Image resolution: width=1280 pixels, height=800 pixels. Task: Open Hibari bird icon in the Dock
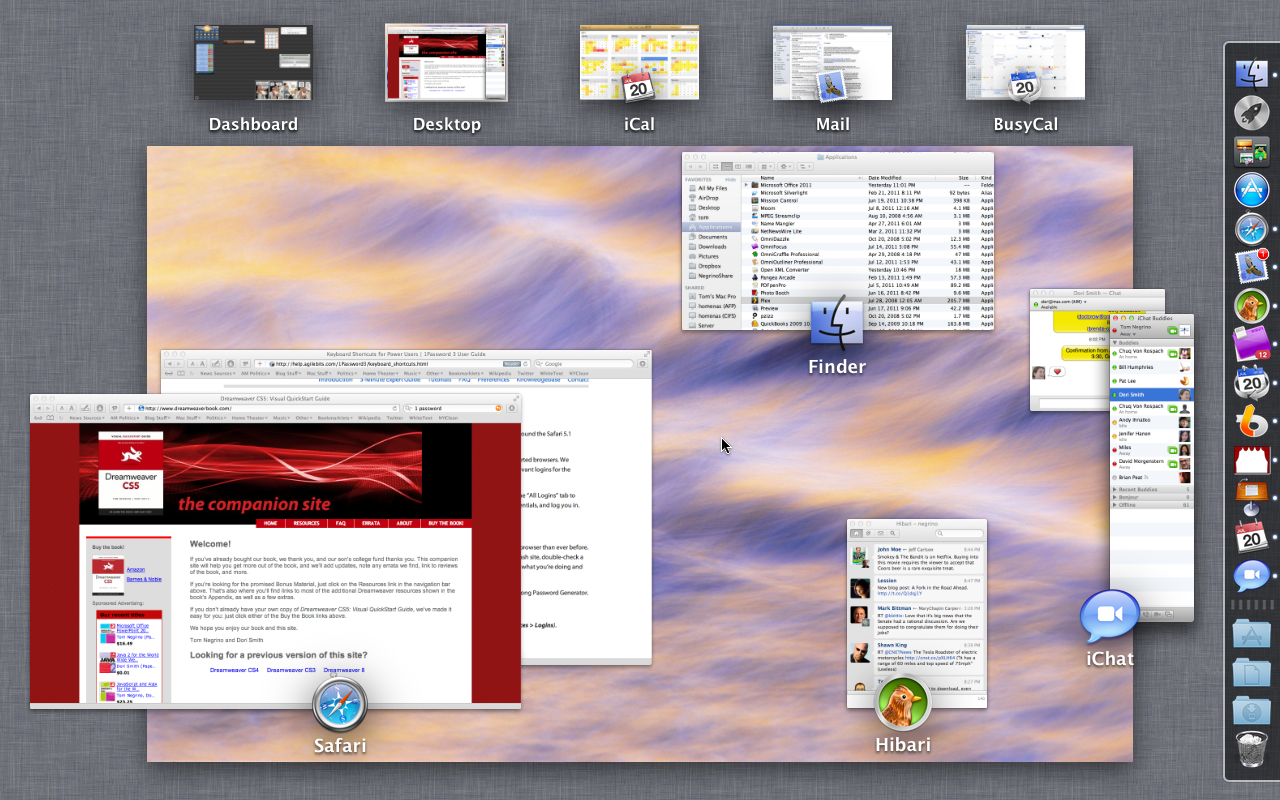click(x=1251, y=305)
